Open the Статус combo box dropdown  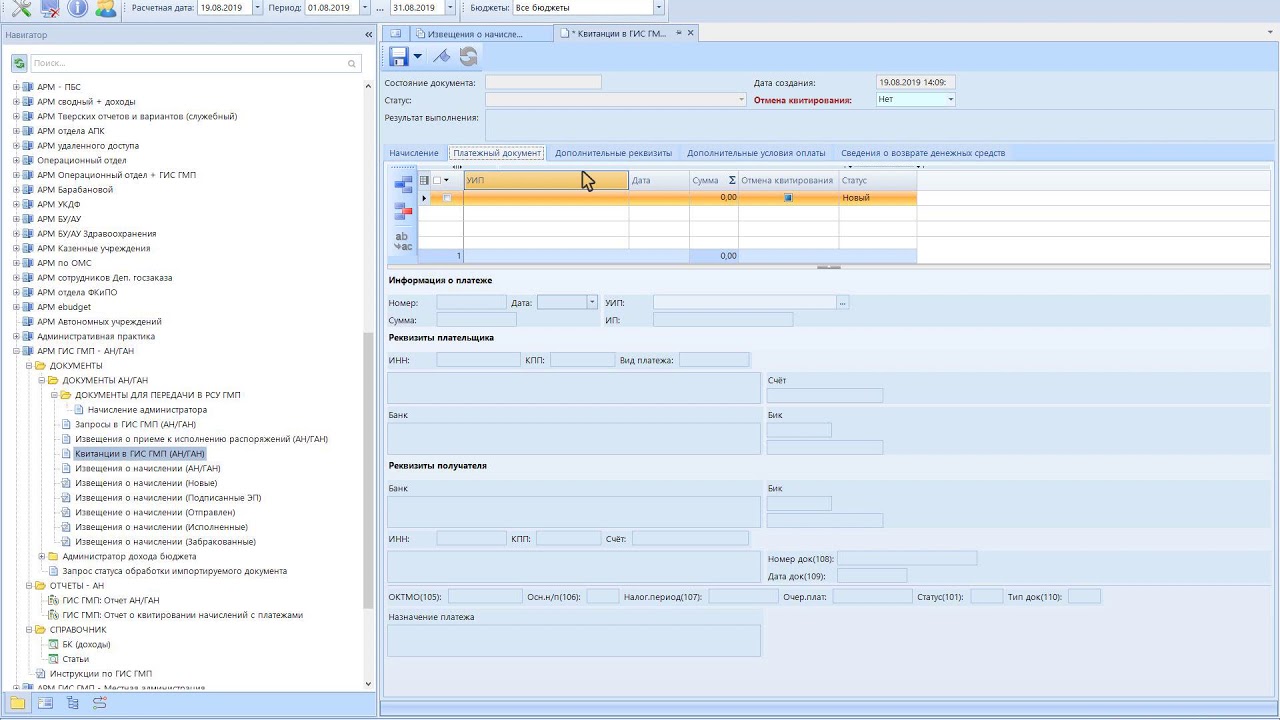741,100
